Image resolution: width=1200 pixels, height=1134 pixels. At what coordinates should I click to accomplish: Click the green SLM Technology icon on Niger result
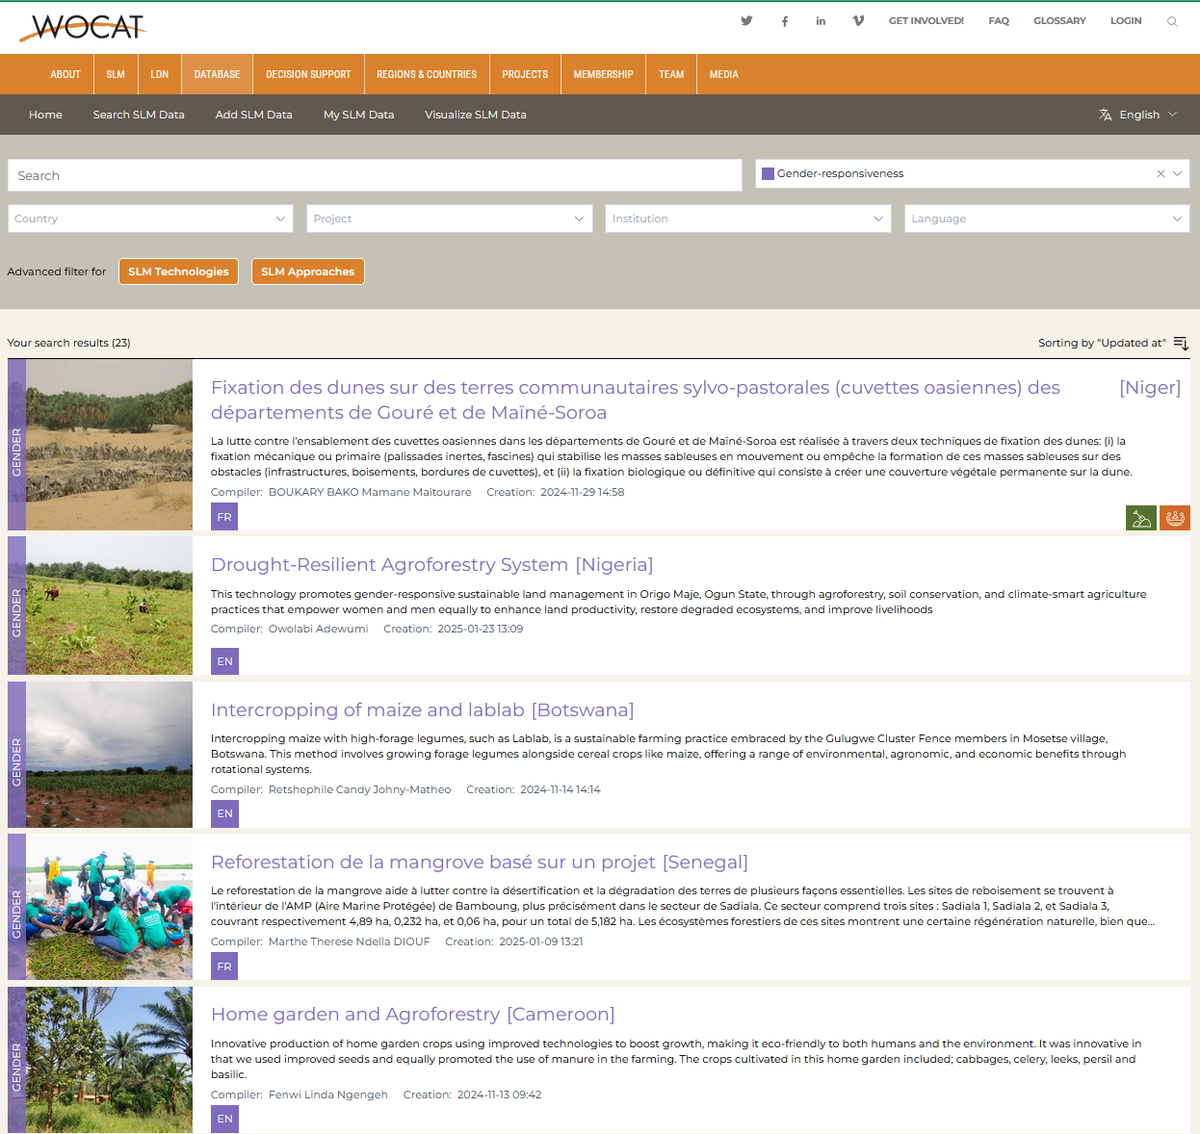(x=1141, y=518)
